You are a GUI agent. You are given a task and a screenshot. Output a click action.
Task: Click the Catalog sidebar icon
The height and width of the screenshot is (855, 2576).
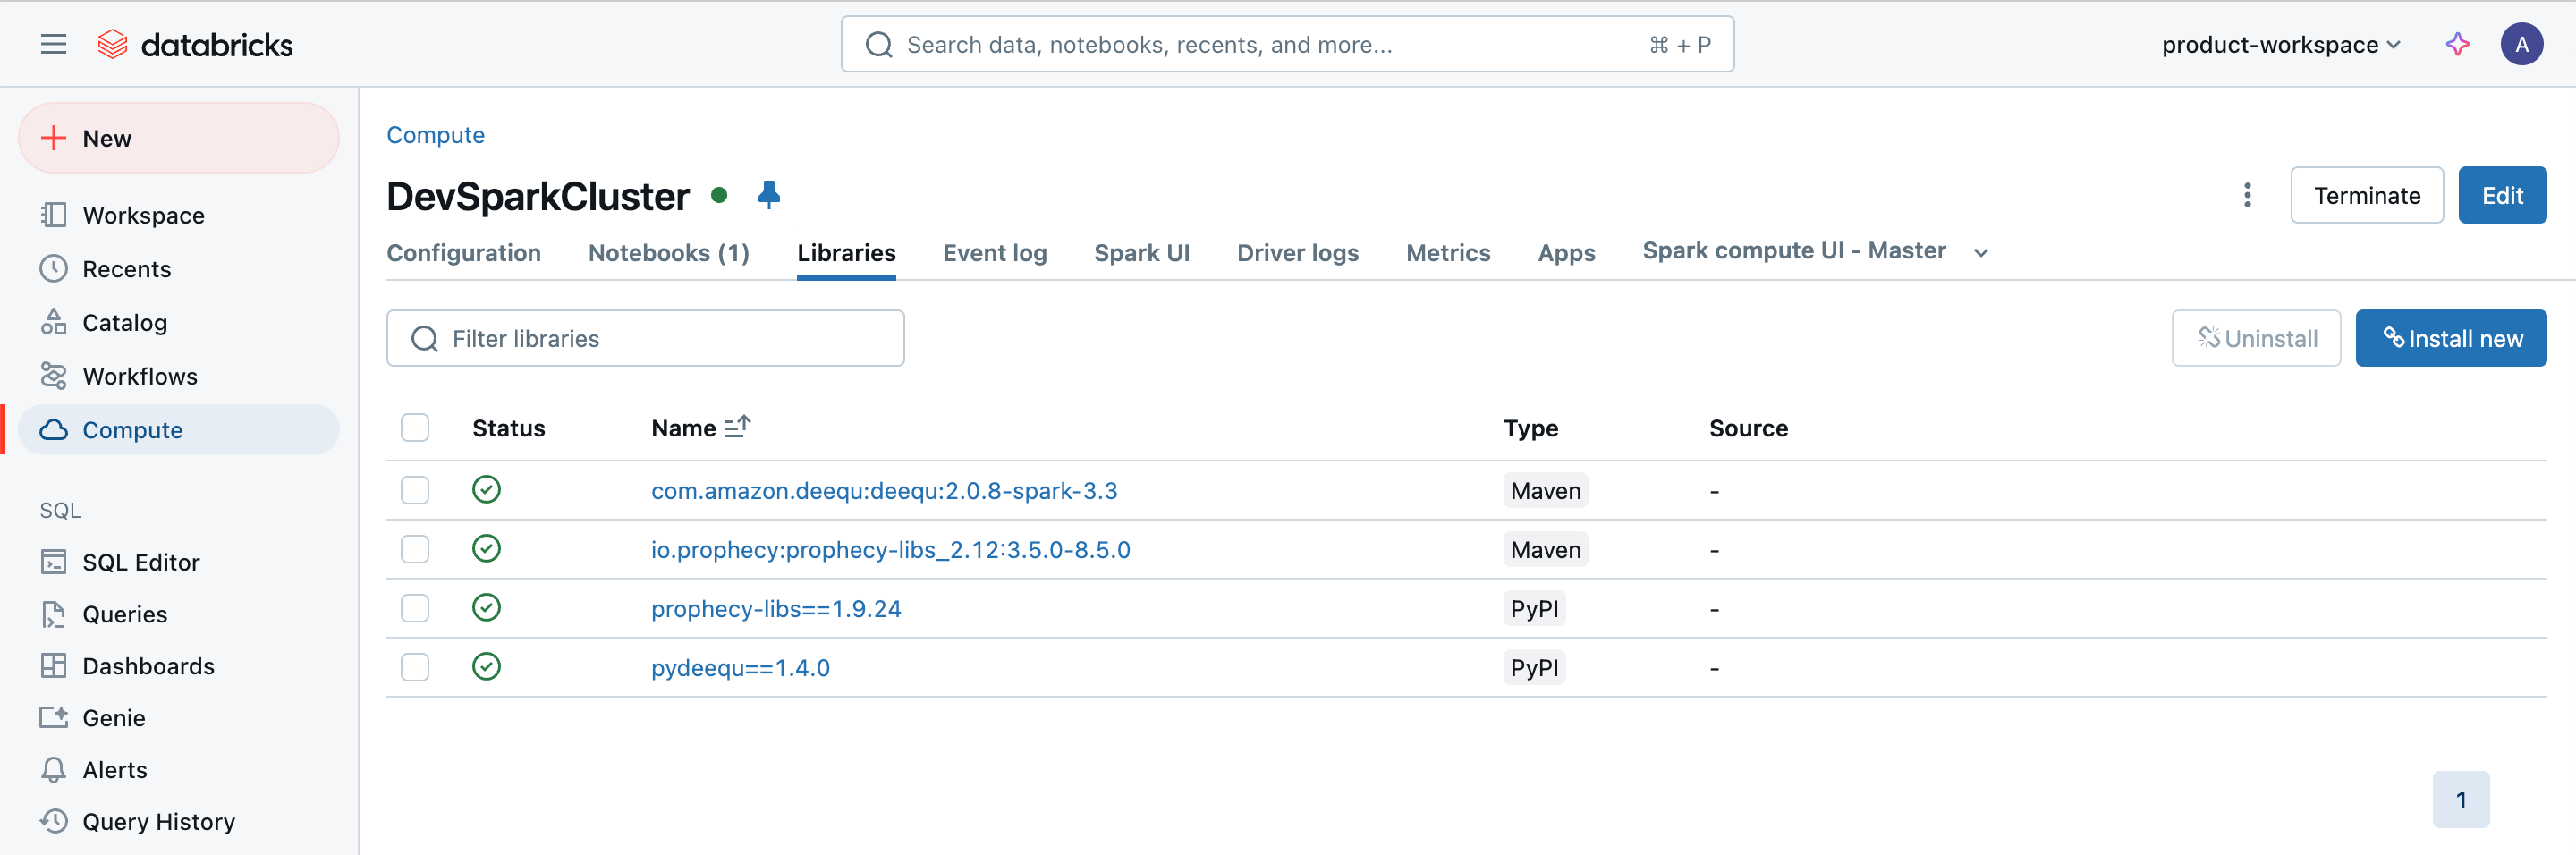pos(54,322)
